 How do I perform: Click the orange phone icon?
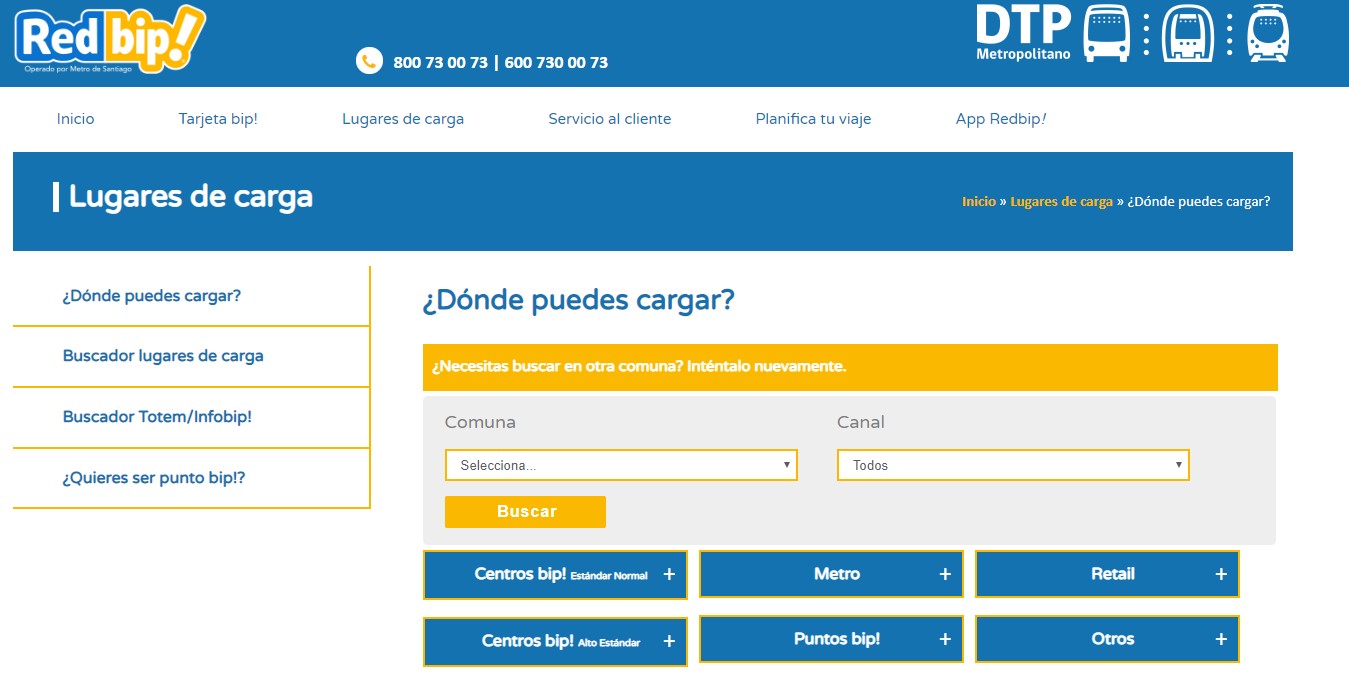(x=369, y=61)
